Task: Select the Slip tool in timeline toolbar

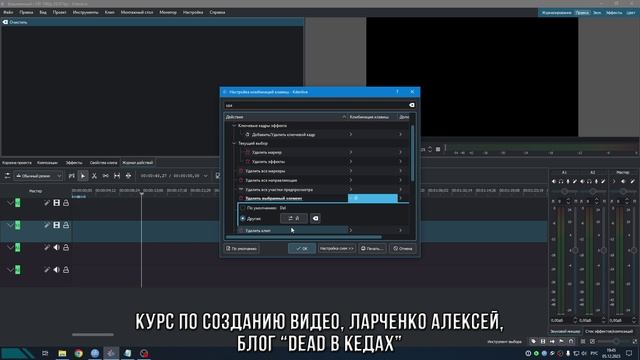Action: coord(117,176)
